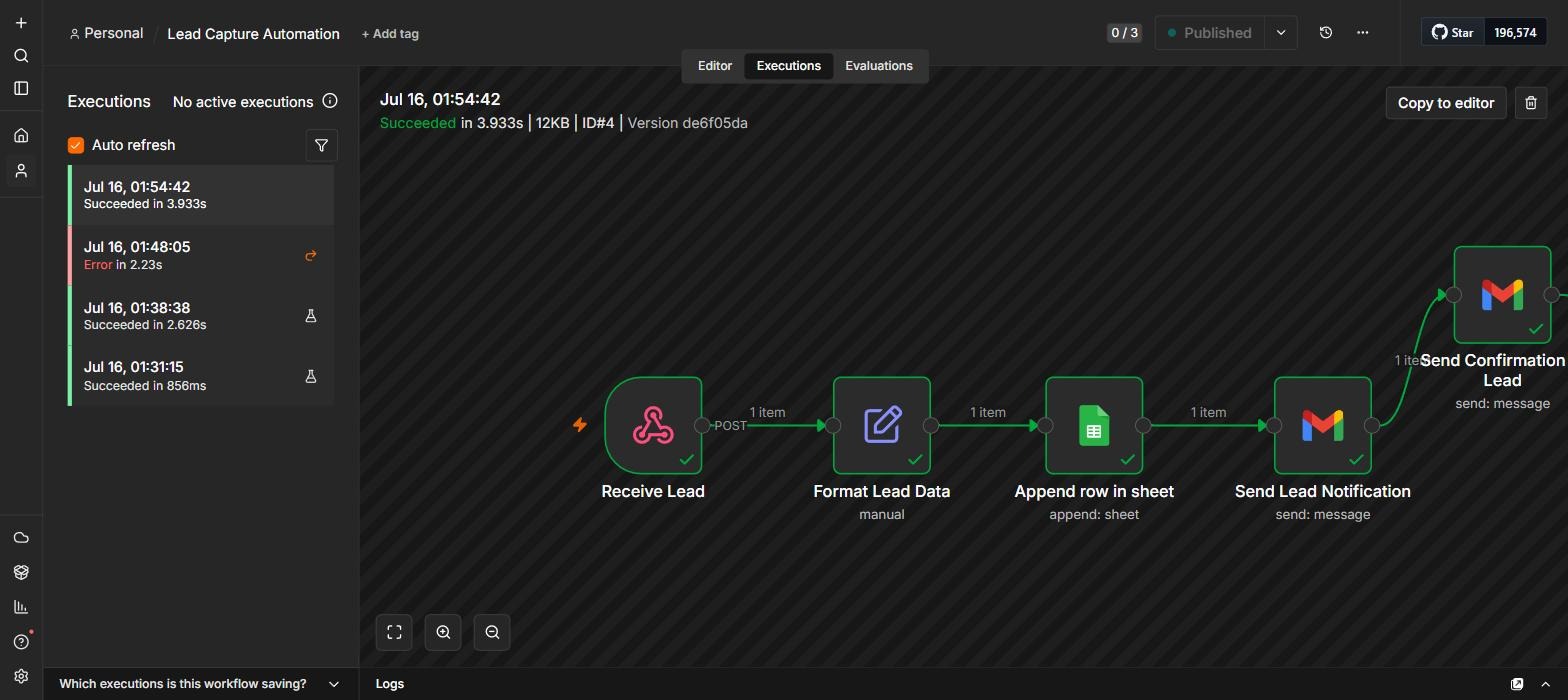Toggle the Auto refresh checkbox
Viewport: 1568px width, 700px height.
tap(76, 145)
